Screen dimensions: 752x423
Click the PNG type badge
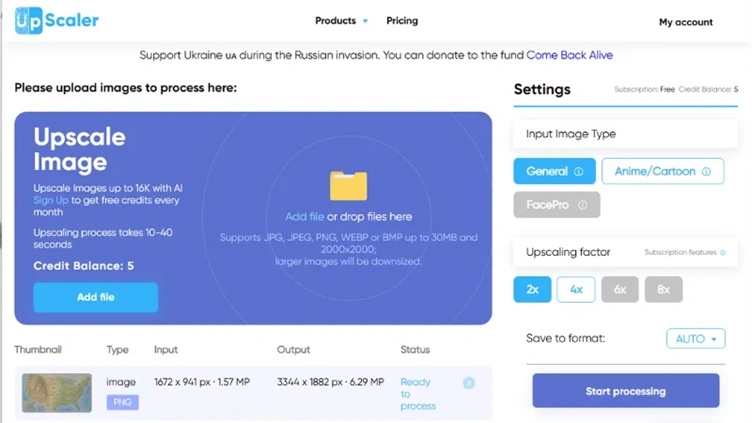pyautogui.click(x=122, y=402)
